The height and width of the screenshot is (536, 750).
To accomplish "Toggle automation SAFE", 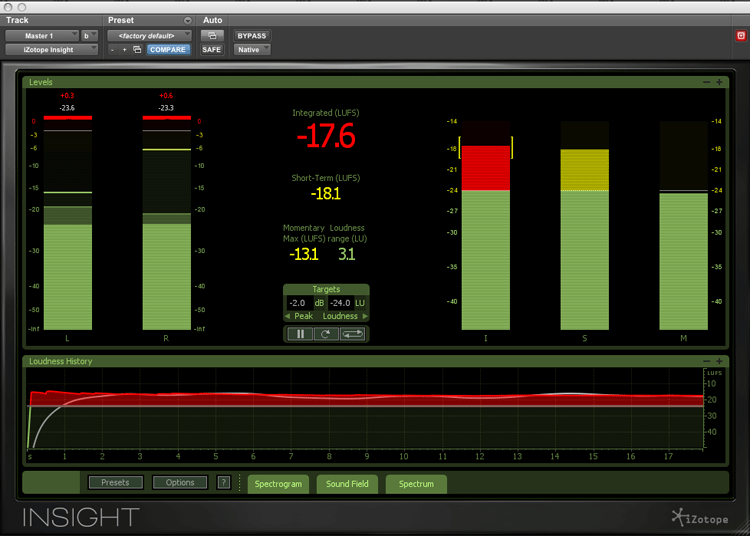I will pyautogui.click(x=211, y=50).
